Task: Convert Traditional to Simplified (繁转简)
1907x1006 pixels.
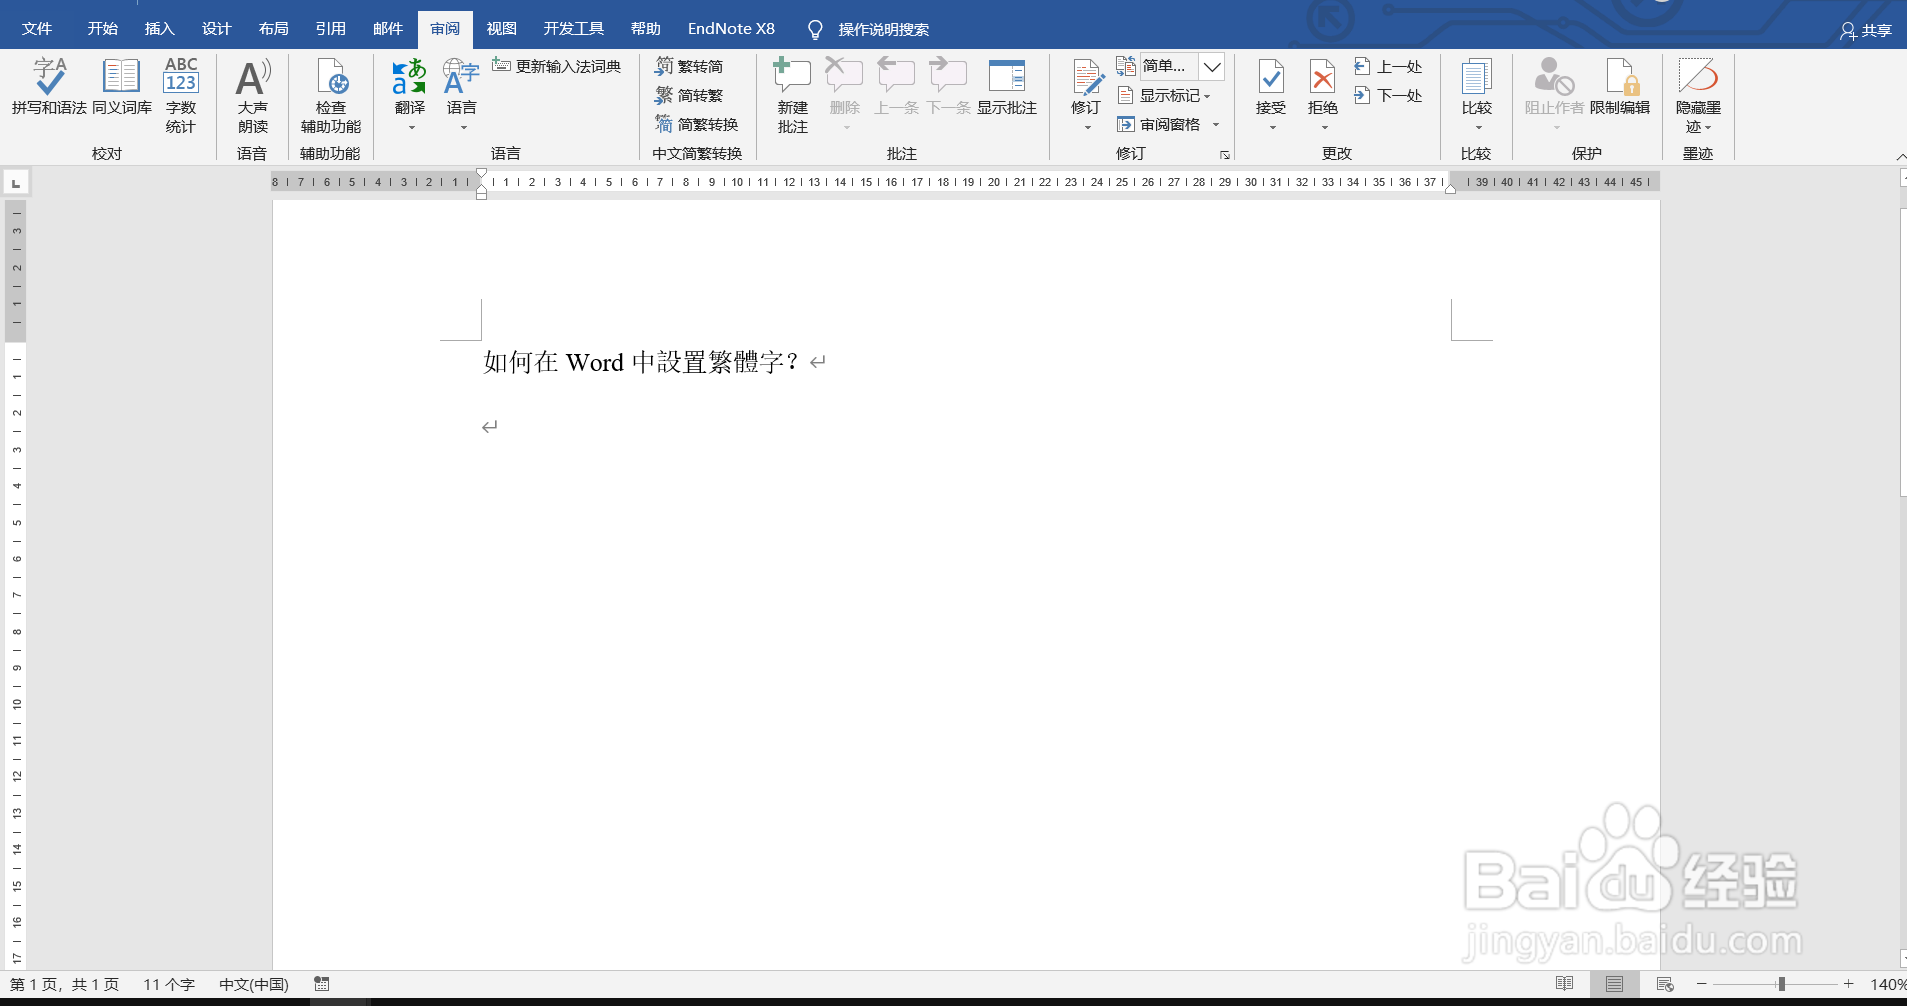Action: [689, 66]
